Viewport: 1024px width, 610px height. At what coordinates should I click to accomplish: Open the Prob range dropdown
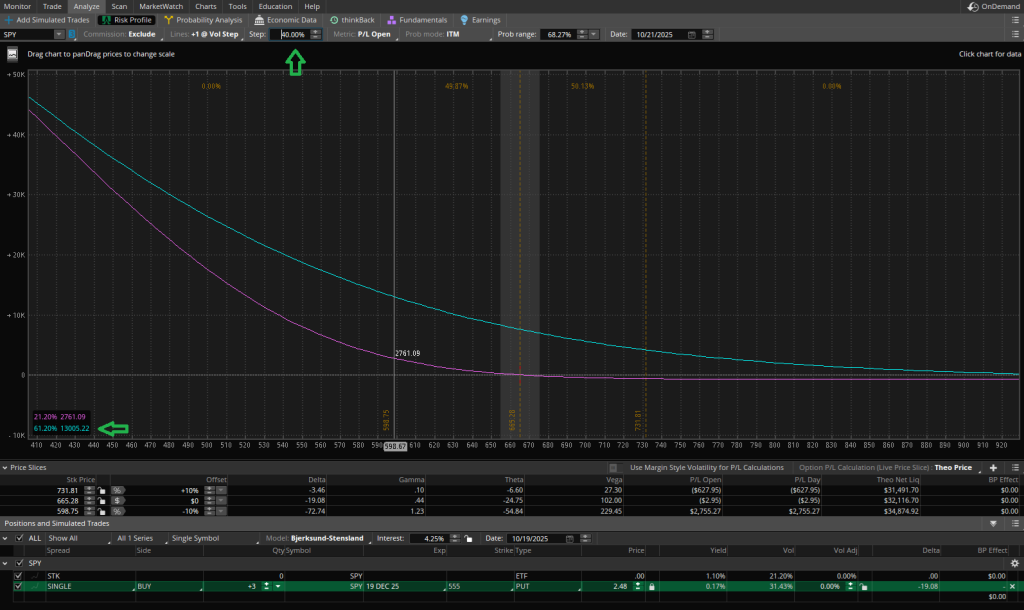(594, 33)
